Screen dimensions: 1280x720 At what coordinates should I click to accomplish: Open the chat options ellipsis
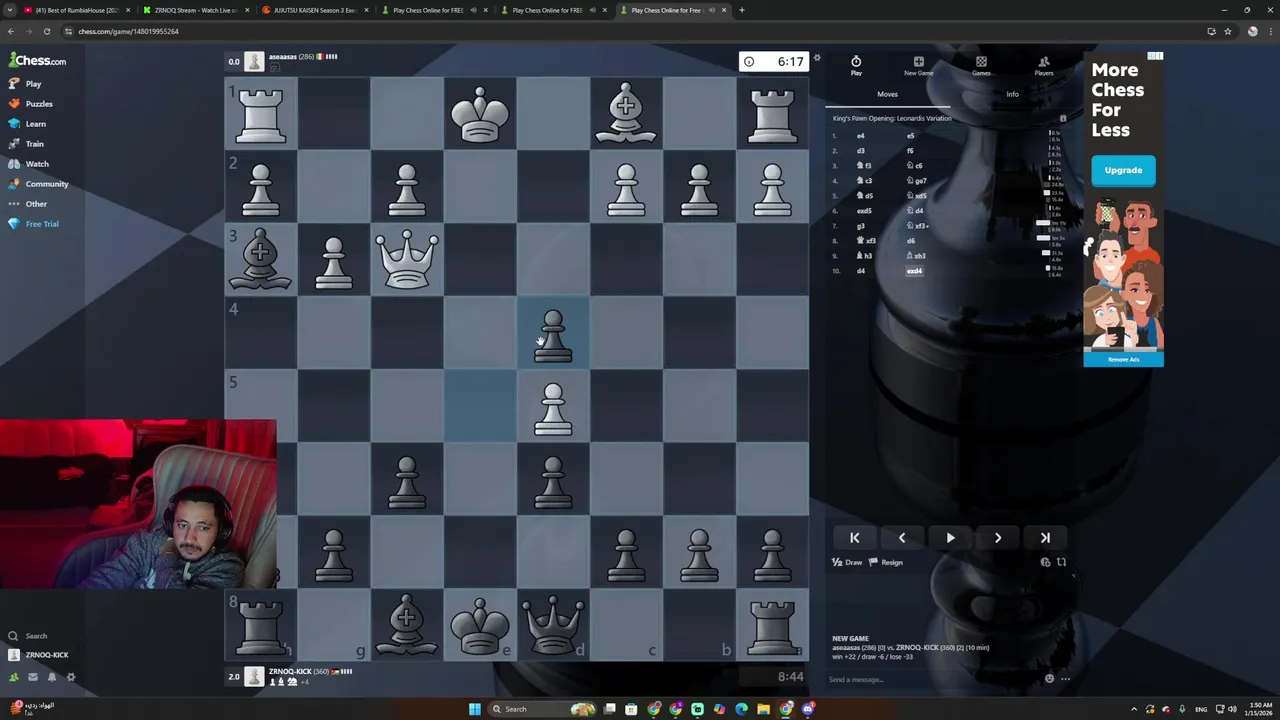coord(1065,679)
